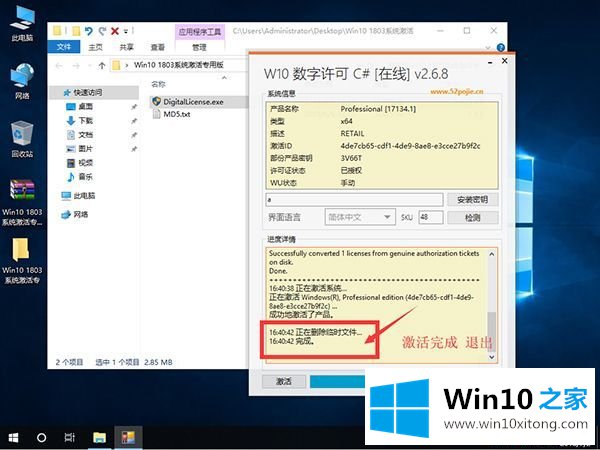Viewport: 600px width, 450px height.
Task: Click the SKU value field
Action: [x=431, y=217]
